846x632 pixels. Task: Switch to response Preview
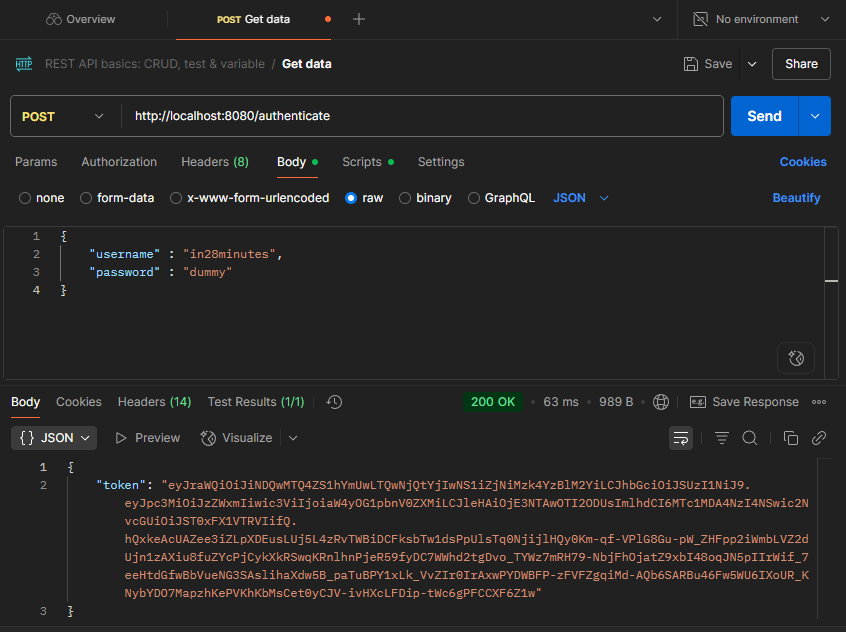(147, 438)
